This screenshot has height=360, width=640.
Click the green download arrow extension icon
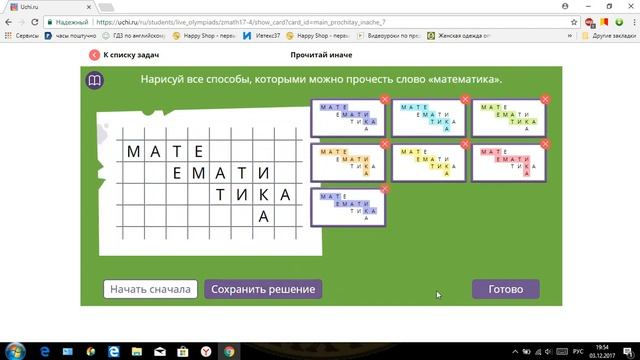619,22
